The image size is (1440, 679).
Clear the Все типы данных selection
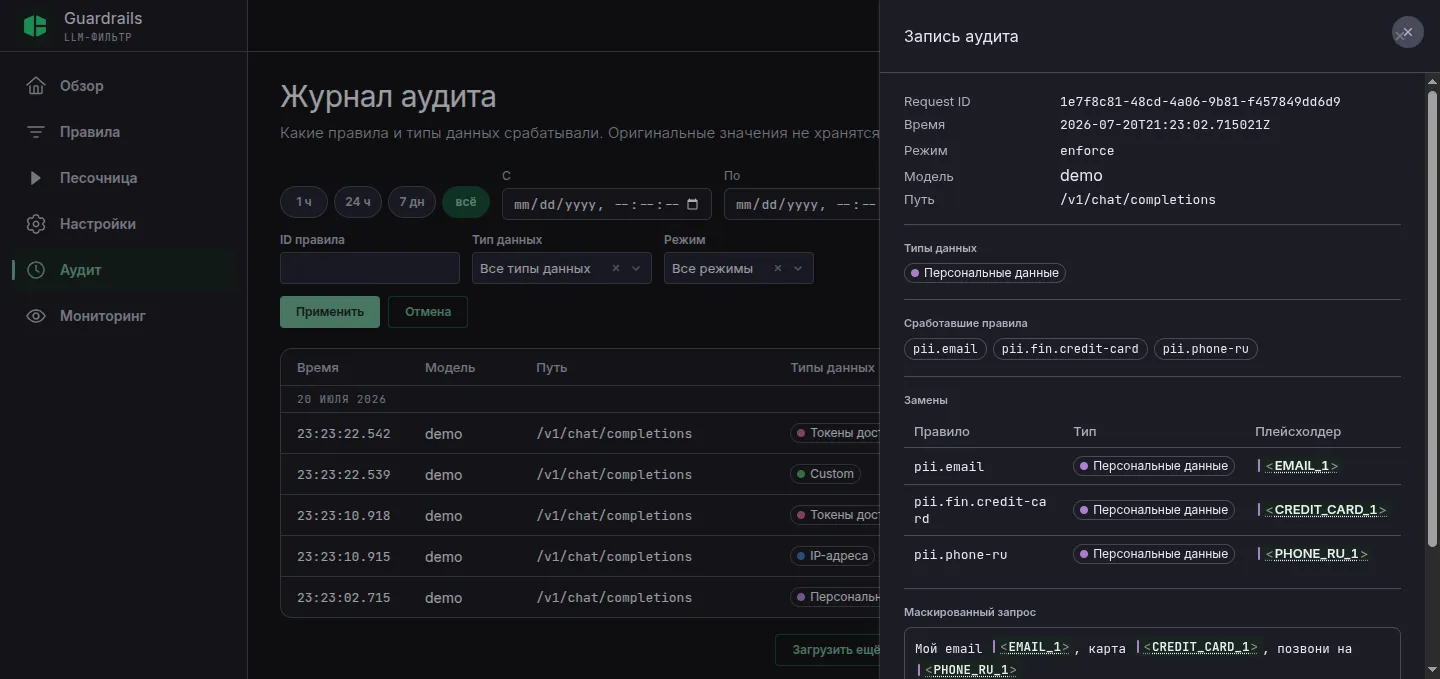tap(616, 268)
